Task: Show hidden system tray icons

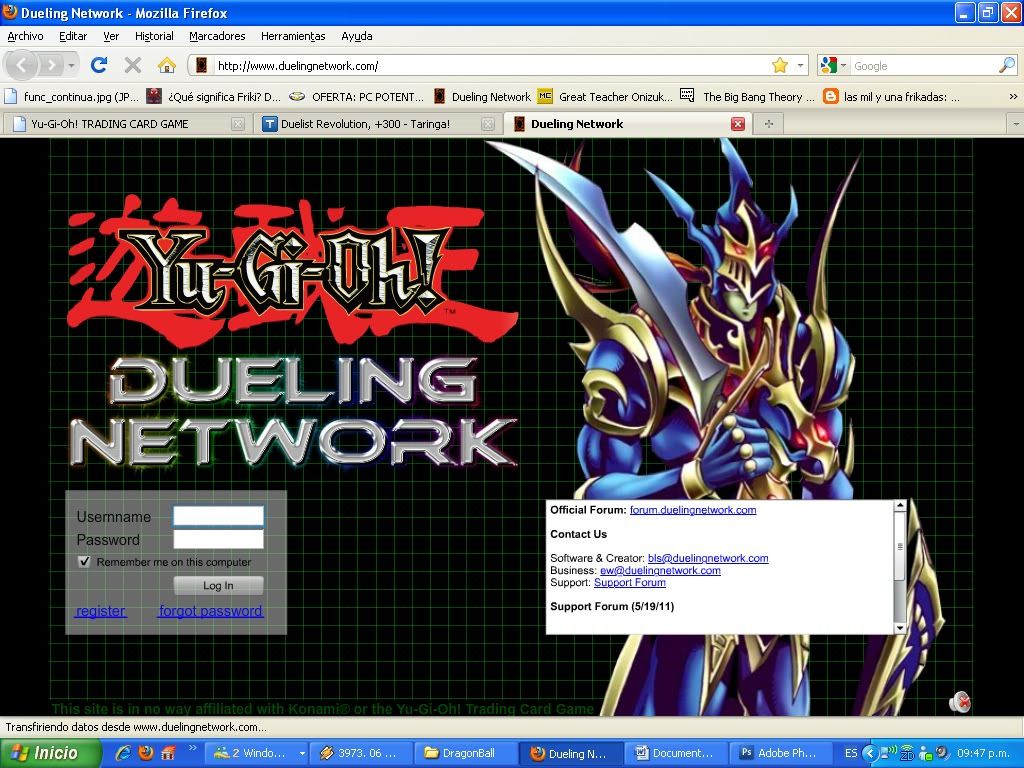Action: coord(869,753)
